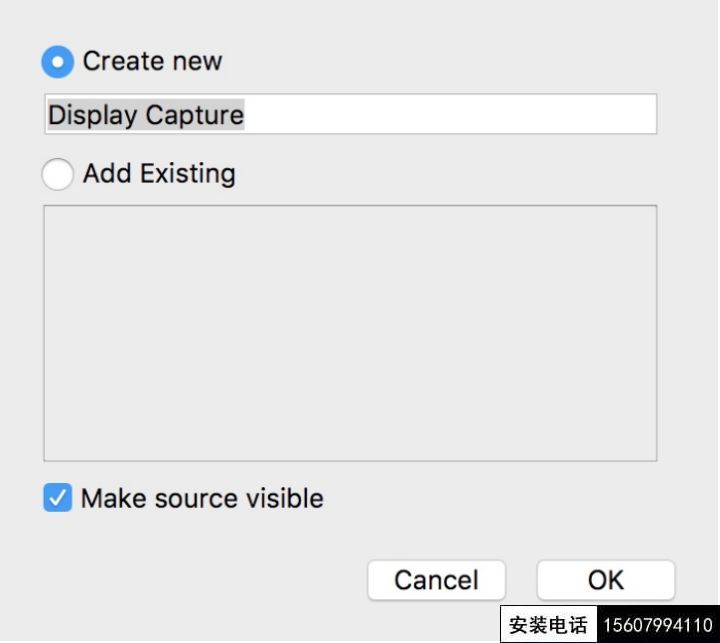This screenshot has width=720, height=643.
Task: Click the blank area of the source name field
Action: tap(450, 114)
